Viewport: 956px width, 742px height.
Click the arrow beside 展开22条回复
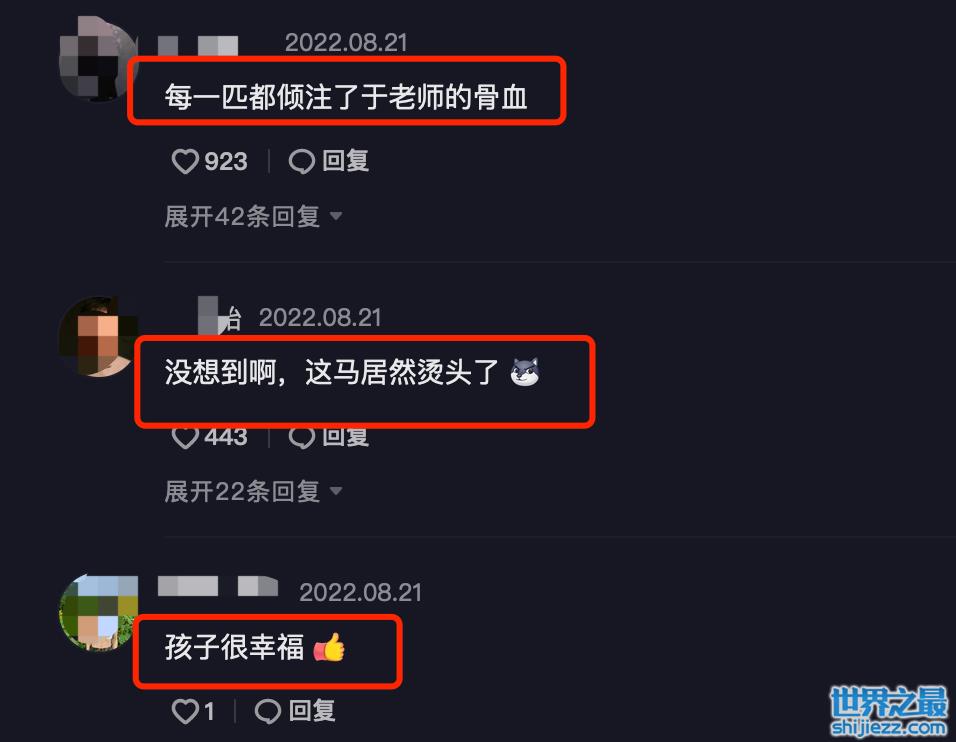tap(336, 491)
